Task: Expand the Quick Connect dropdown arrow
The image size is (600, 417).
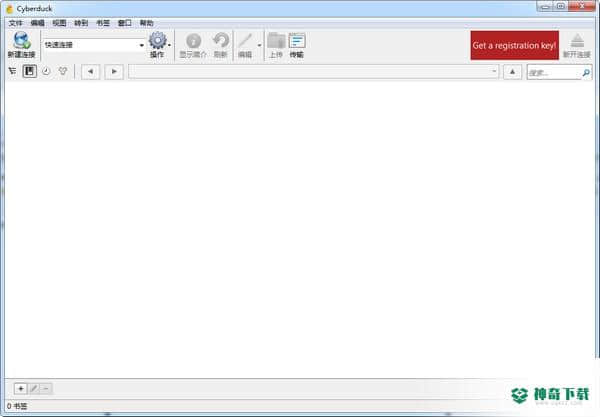Action: click(142, 45)
